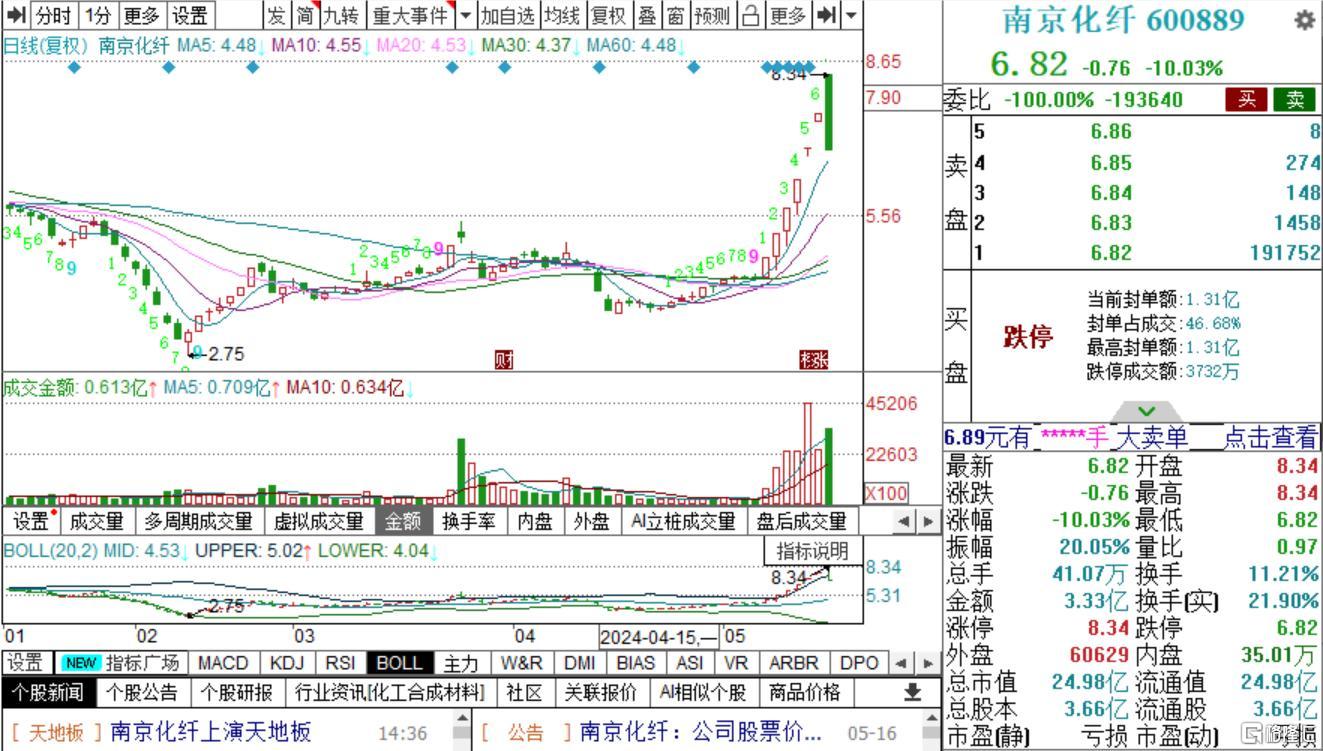Open the 发 toolbar item
Viewport: 1323px width, 751px height.
tap(276, 15)
